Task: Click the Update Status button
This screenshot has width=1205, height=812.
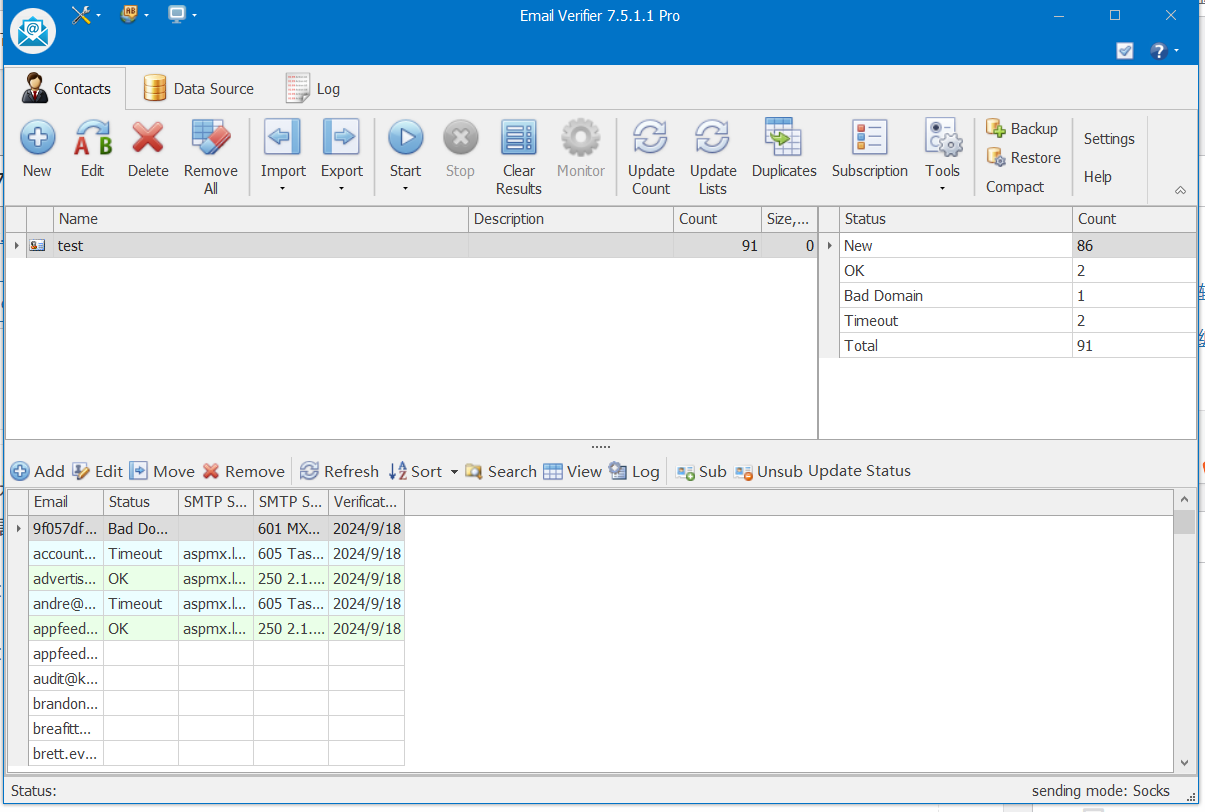Action: coord(859,471)
